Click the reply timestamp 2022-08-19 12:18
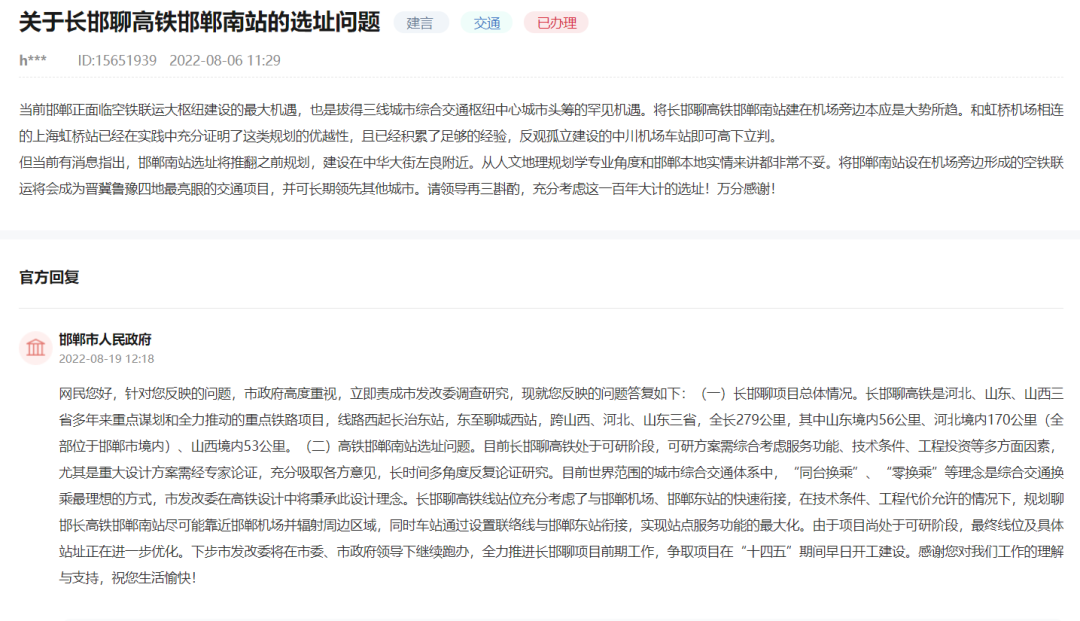The height and width of the screenshot is (621, 1080). click(106, 359)
